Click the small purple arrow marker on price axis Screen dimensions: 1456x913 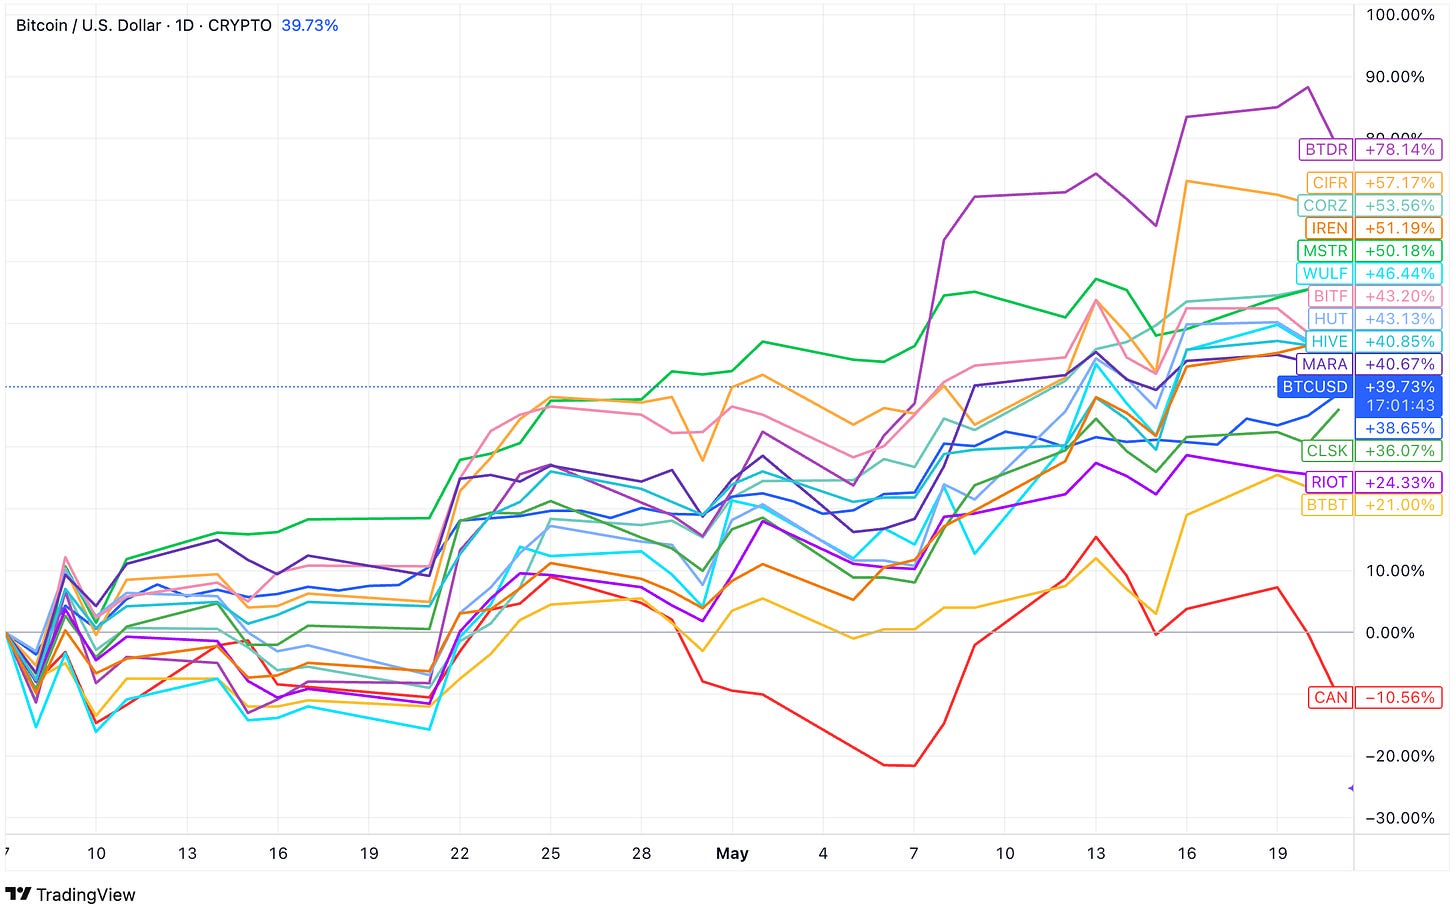coord(1351,788)
